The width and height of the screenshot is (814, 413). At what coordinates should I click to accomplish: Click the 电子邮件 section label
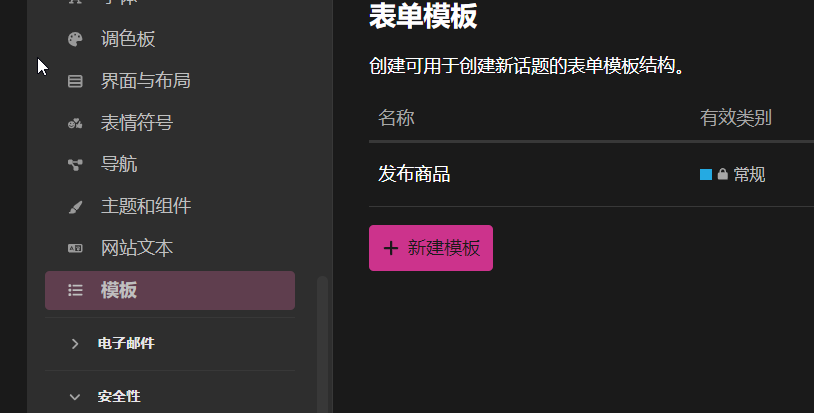[126, 343]
